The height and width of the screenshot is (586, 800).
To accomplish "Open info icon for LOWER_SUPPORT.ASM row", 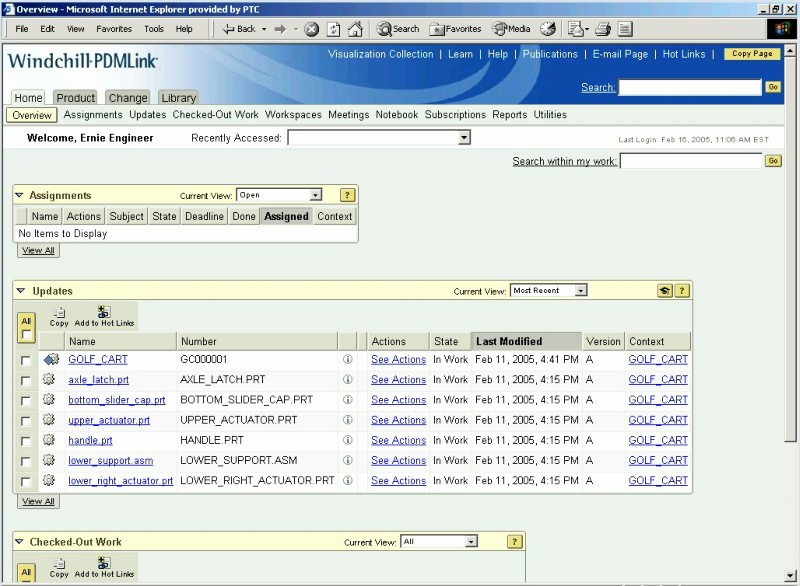I will point(347,460).
